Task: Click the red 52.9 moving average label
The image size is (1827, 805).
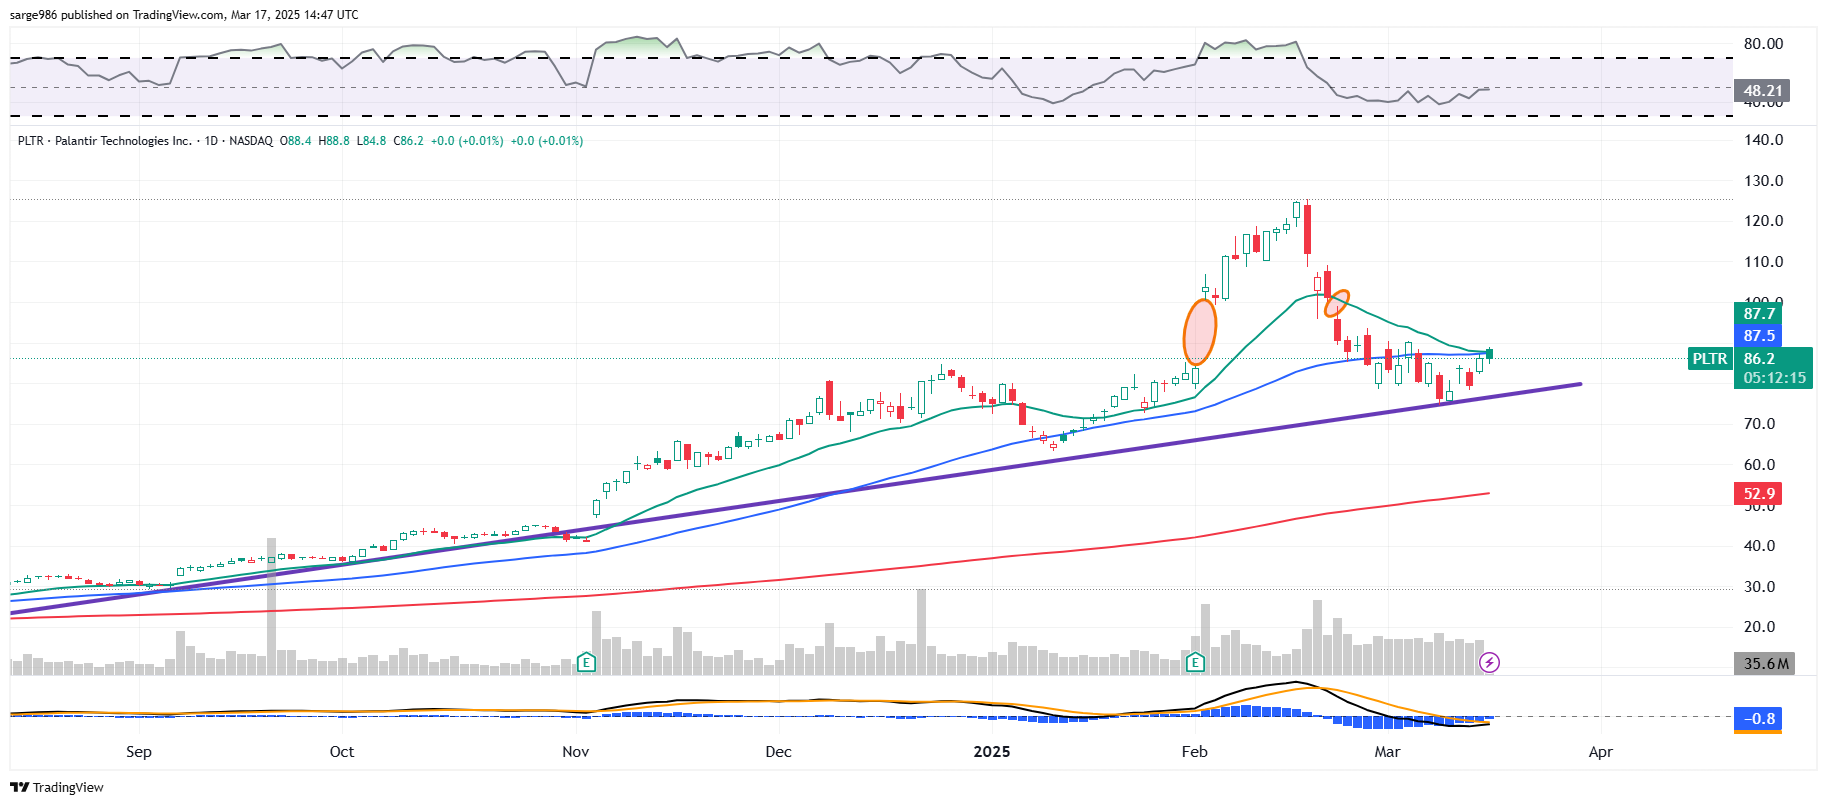Action: 1759,494
